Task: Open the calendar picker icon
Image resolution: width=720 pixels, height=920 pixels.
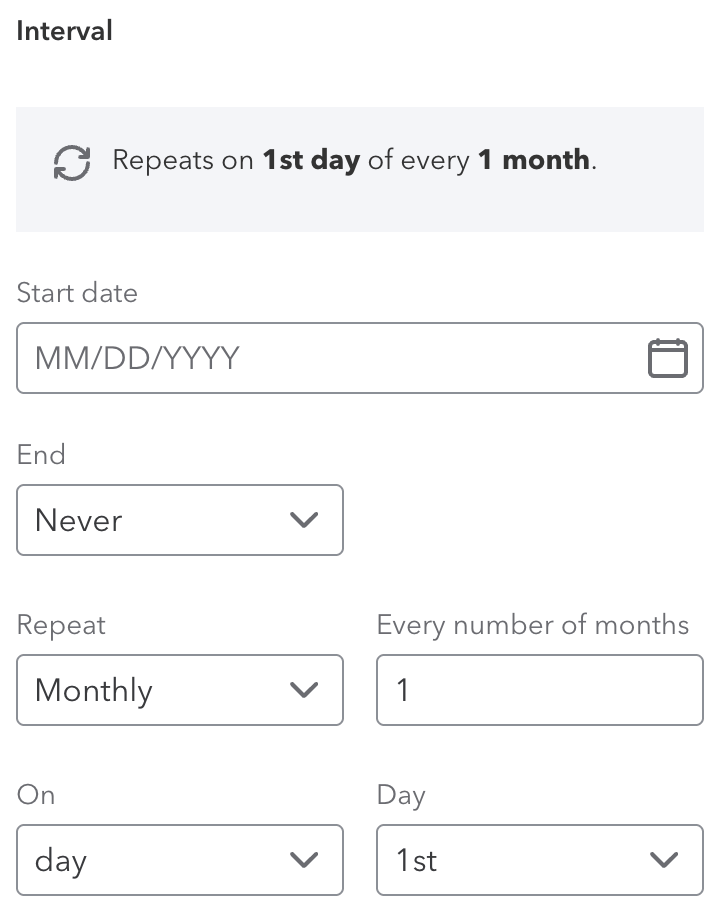Action: tap(667, 358)
